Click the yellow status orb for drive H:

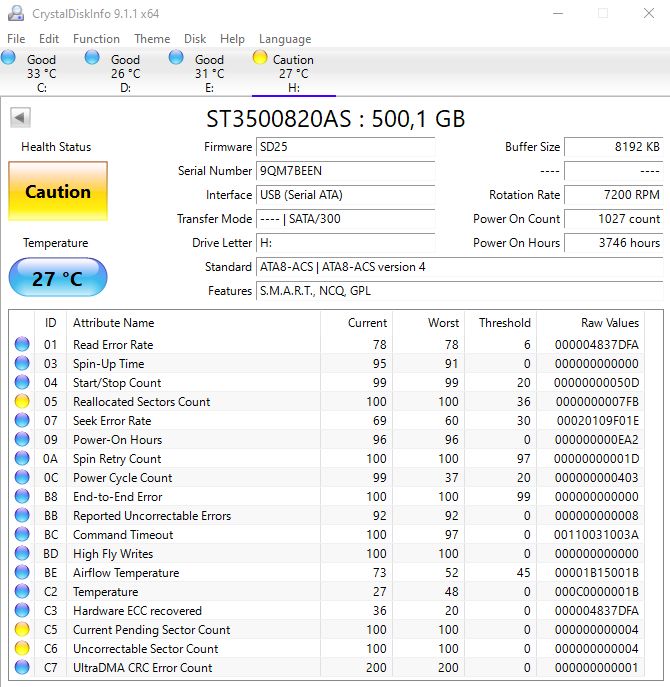click(x=260, y=57)
